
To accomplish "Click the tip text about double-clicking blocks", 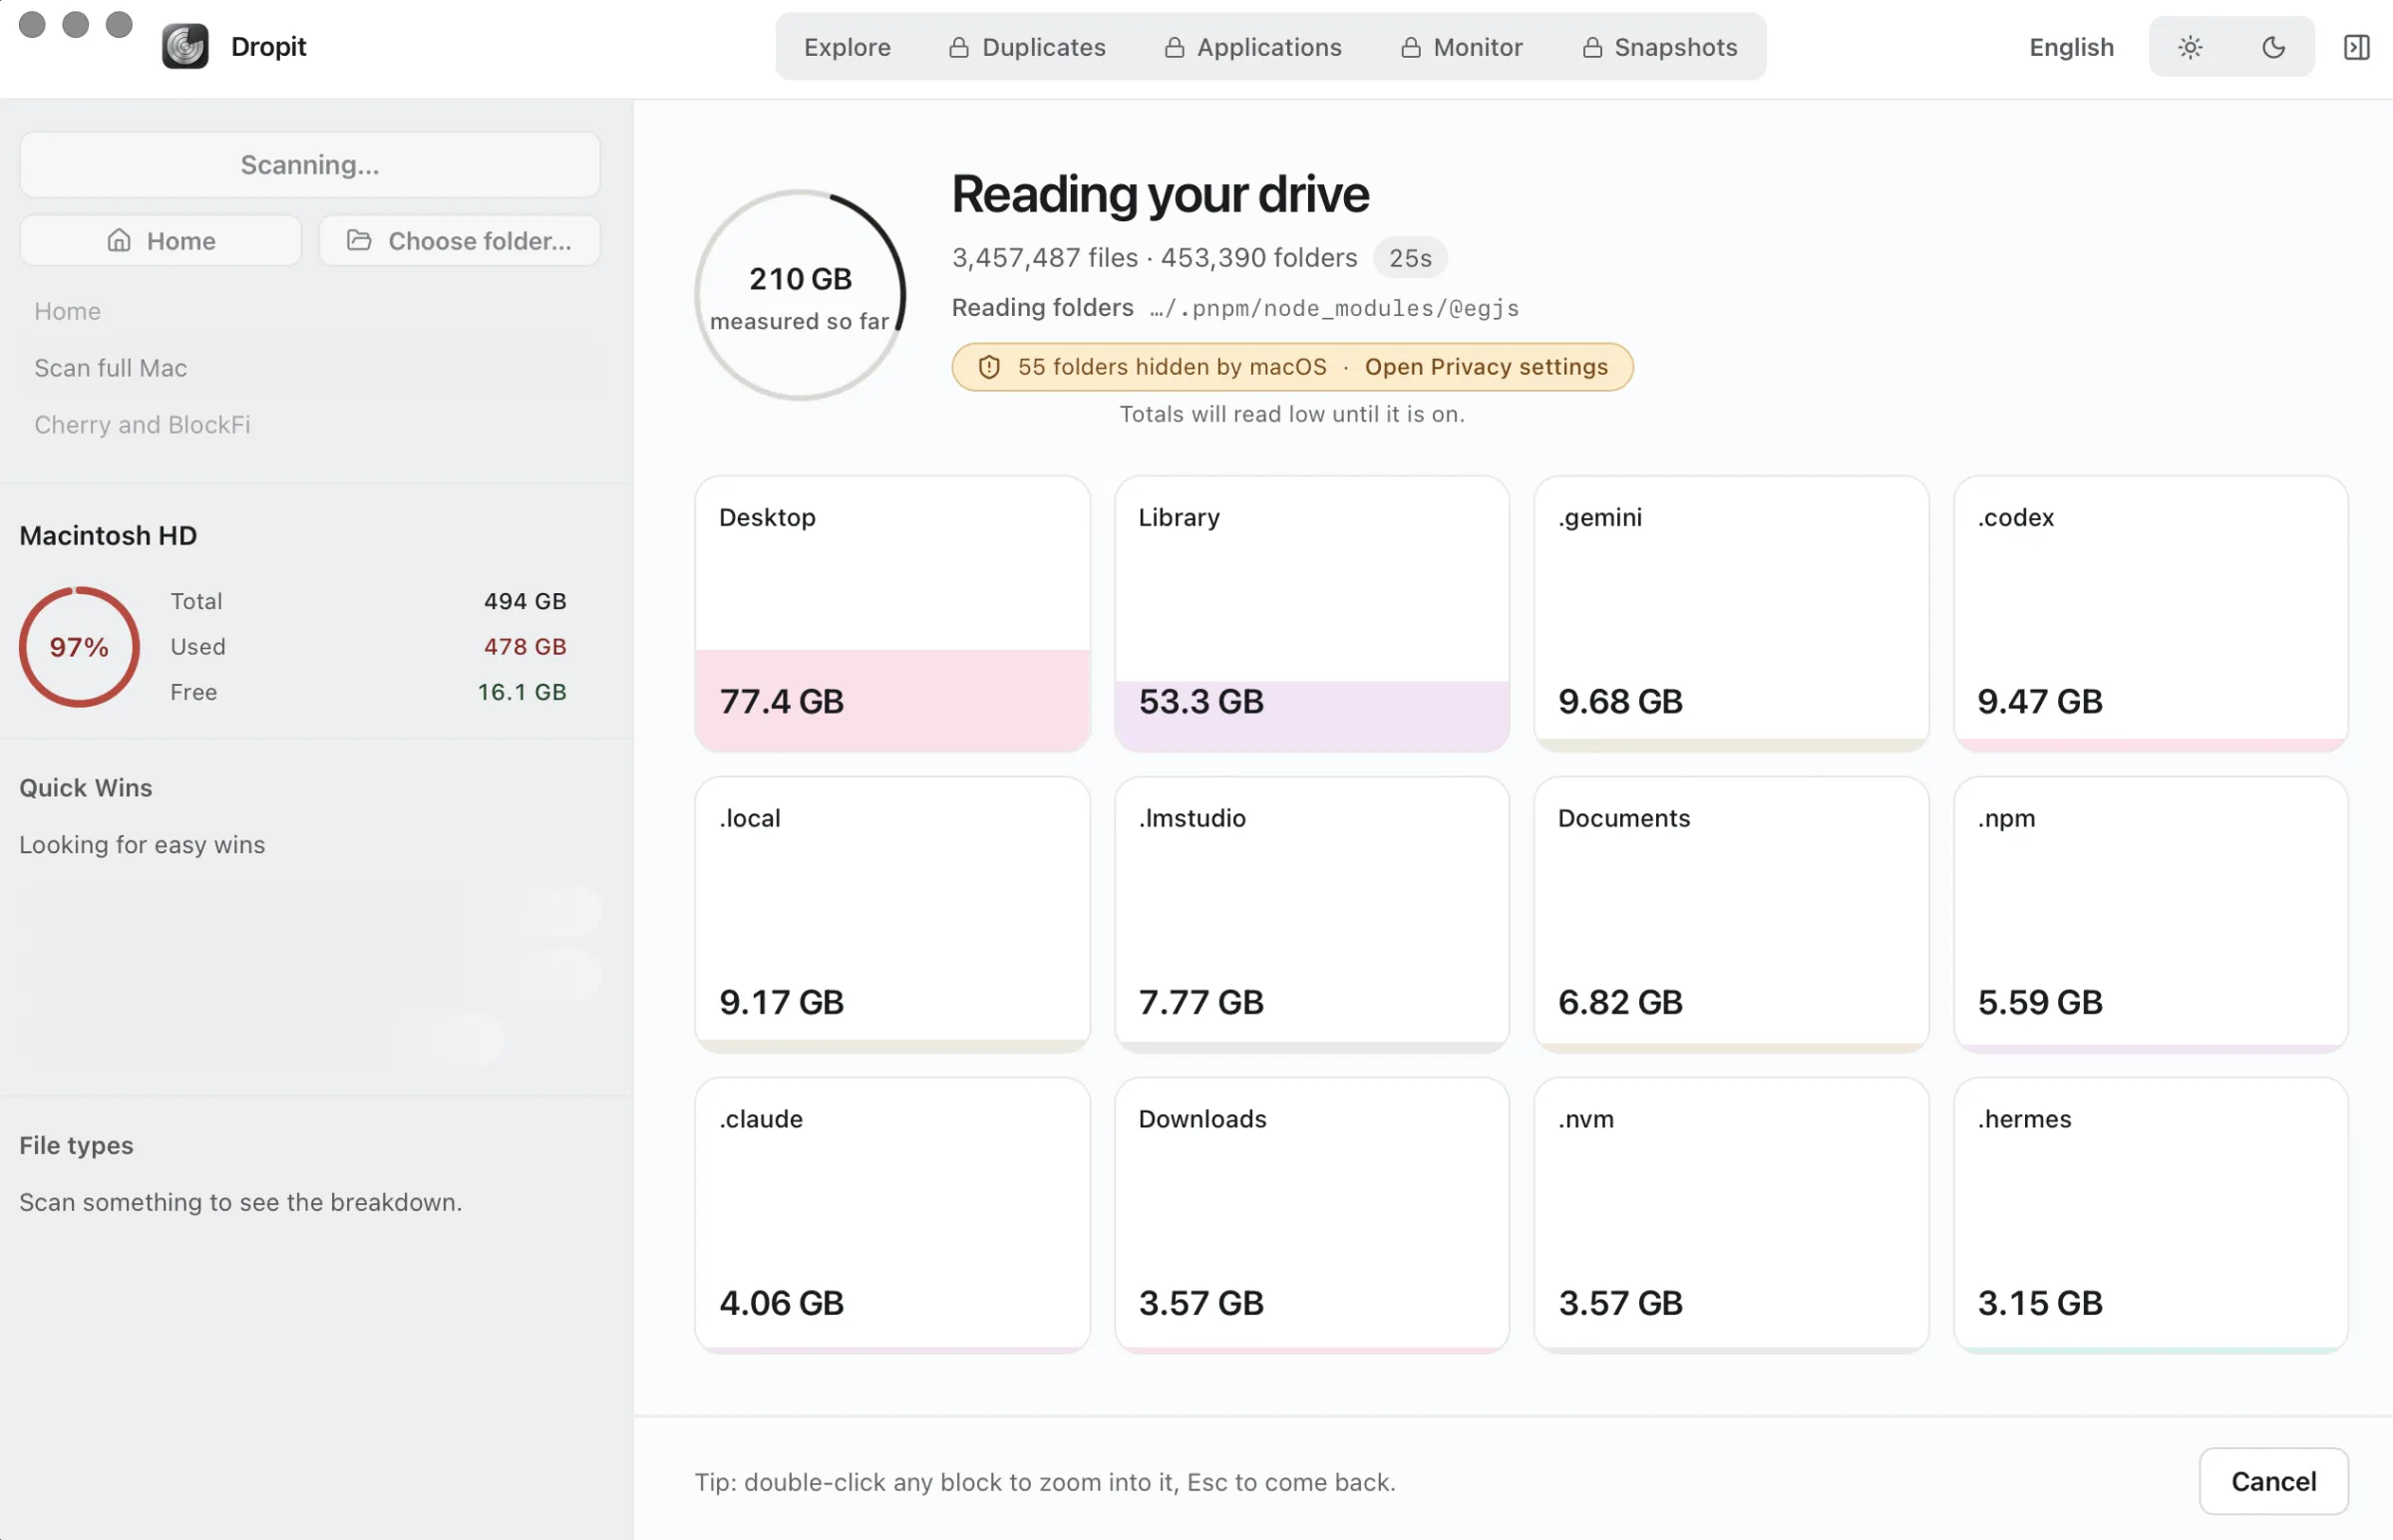I will 1045,1482.
